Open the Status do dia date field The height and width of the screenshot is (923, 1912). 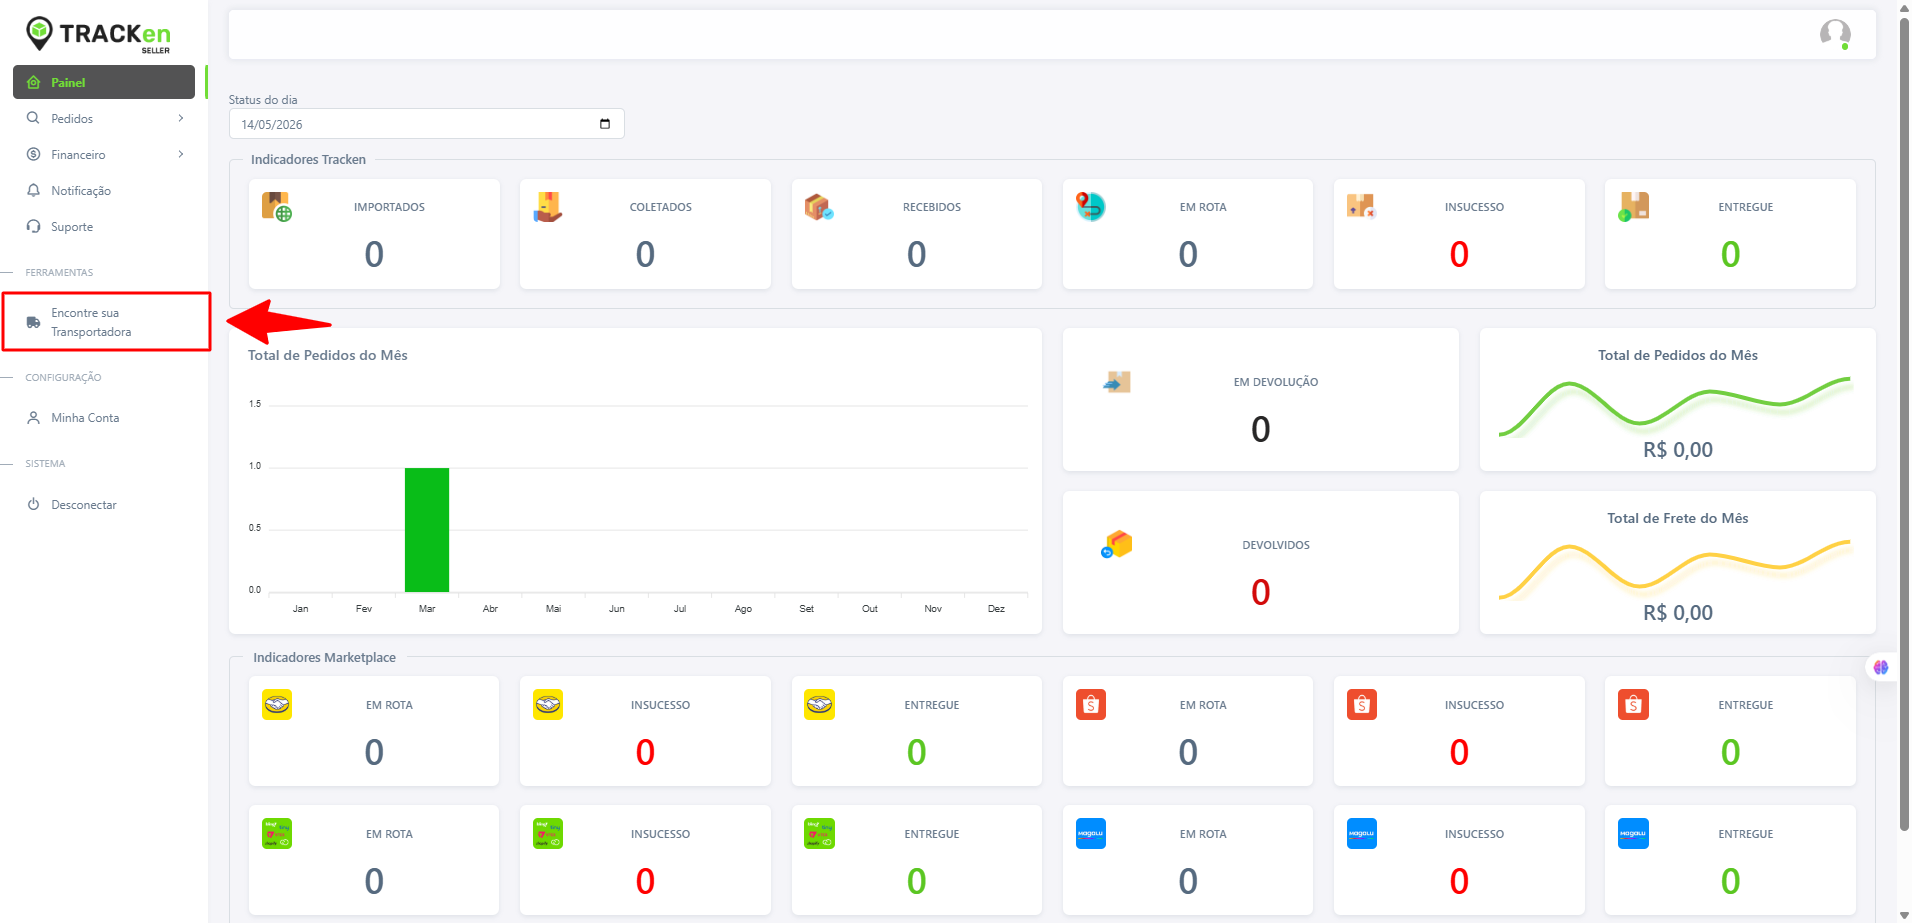point(427,124)
